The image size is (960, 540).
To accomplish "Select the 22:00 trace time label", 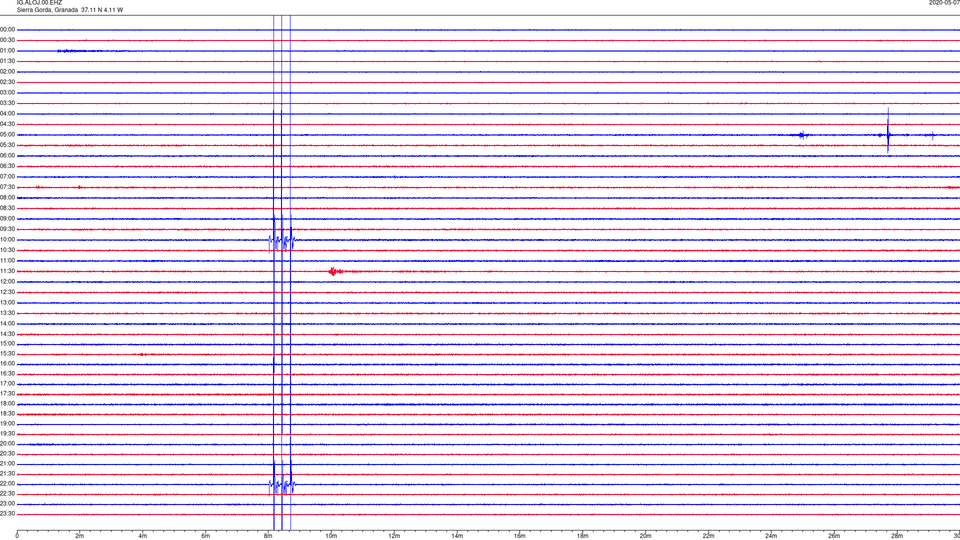I will point(8,484).
